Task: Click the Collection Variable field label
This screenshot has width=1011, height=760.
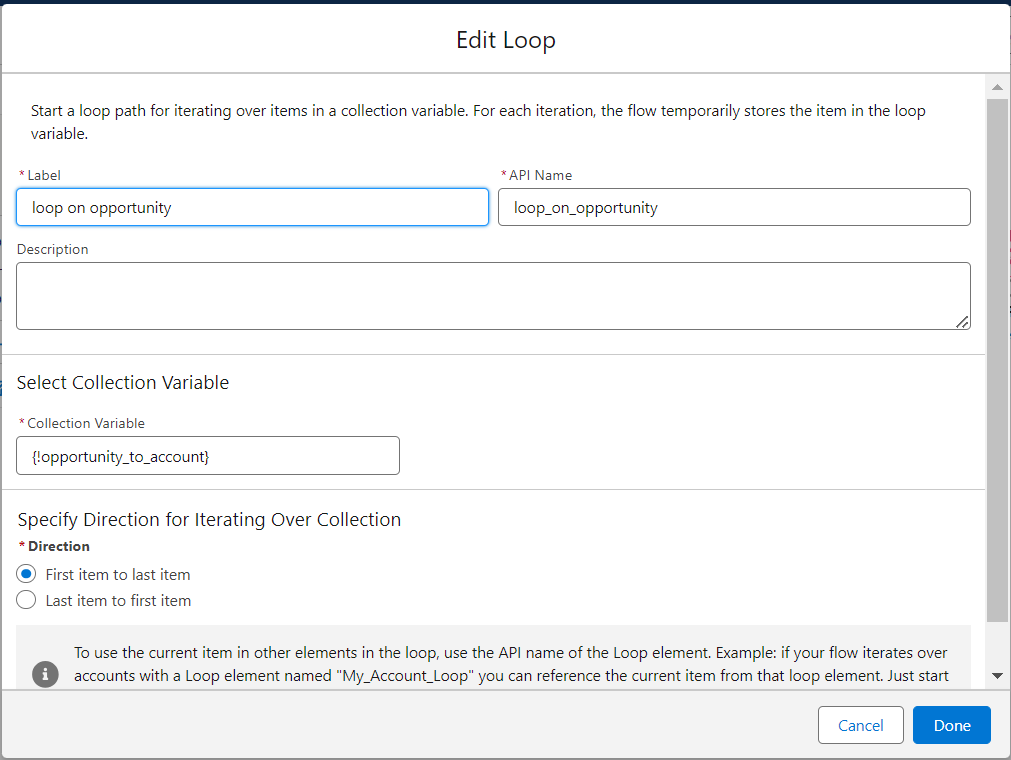Action: coord(85,423)
